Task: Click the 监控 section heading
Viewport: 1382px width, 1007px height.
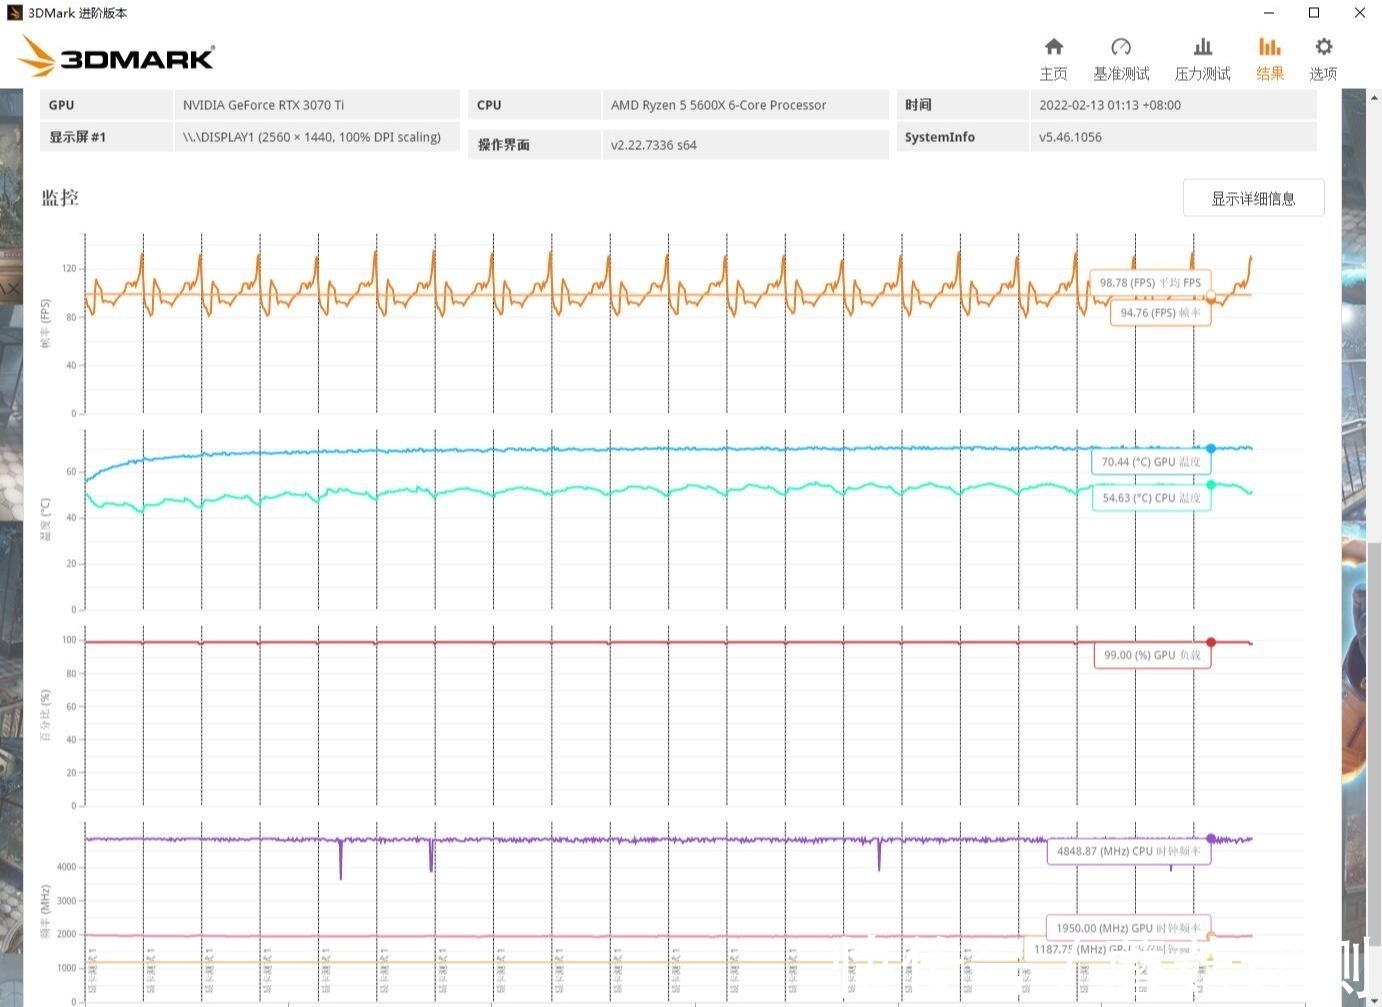Action: 60,198
